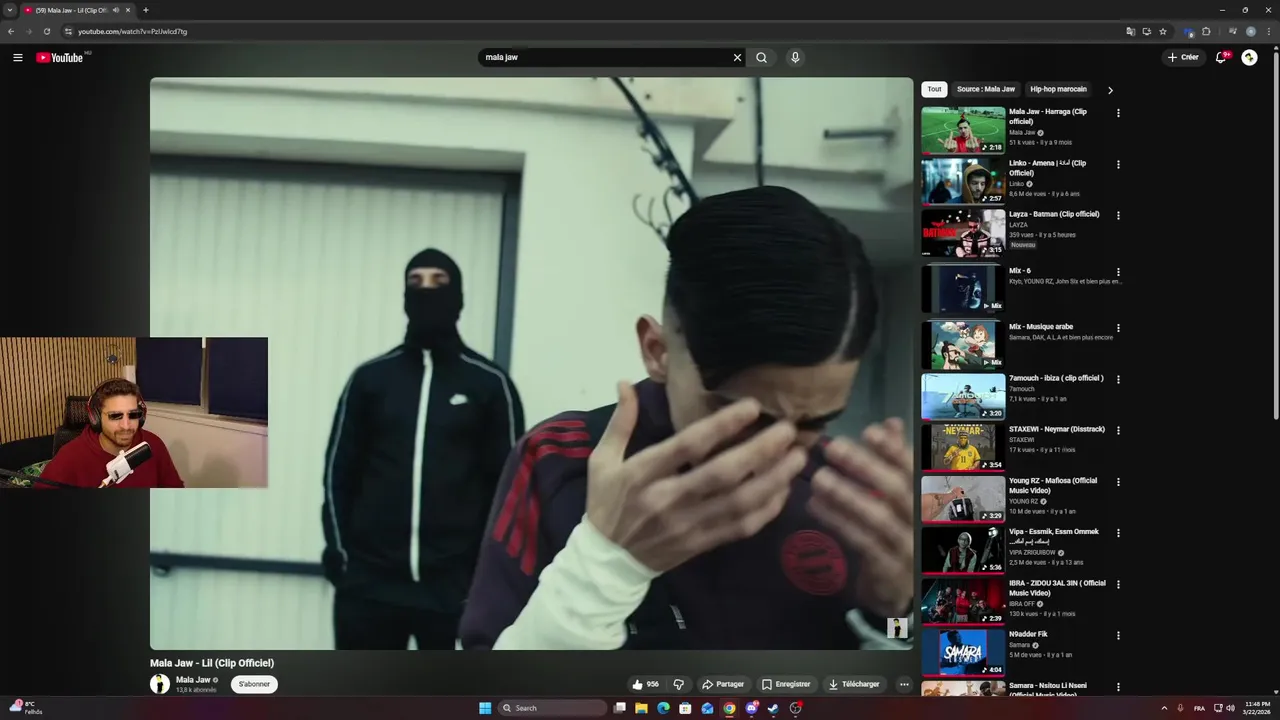The image size is (1280, 720).
Task: Clear the search box text
Action: (737, 57)
